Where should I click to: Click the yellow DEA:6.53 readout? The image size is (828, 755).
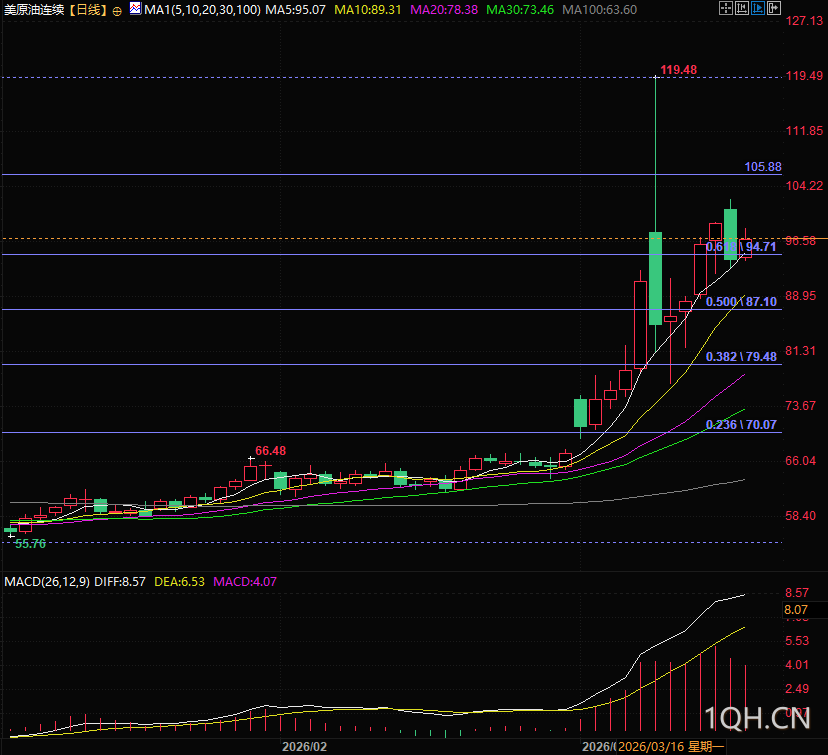pyautogui.click(x=179, y=582)
